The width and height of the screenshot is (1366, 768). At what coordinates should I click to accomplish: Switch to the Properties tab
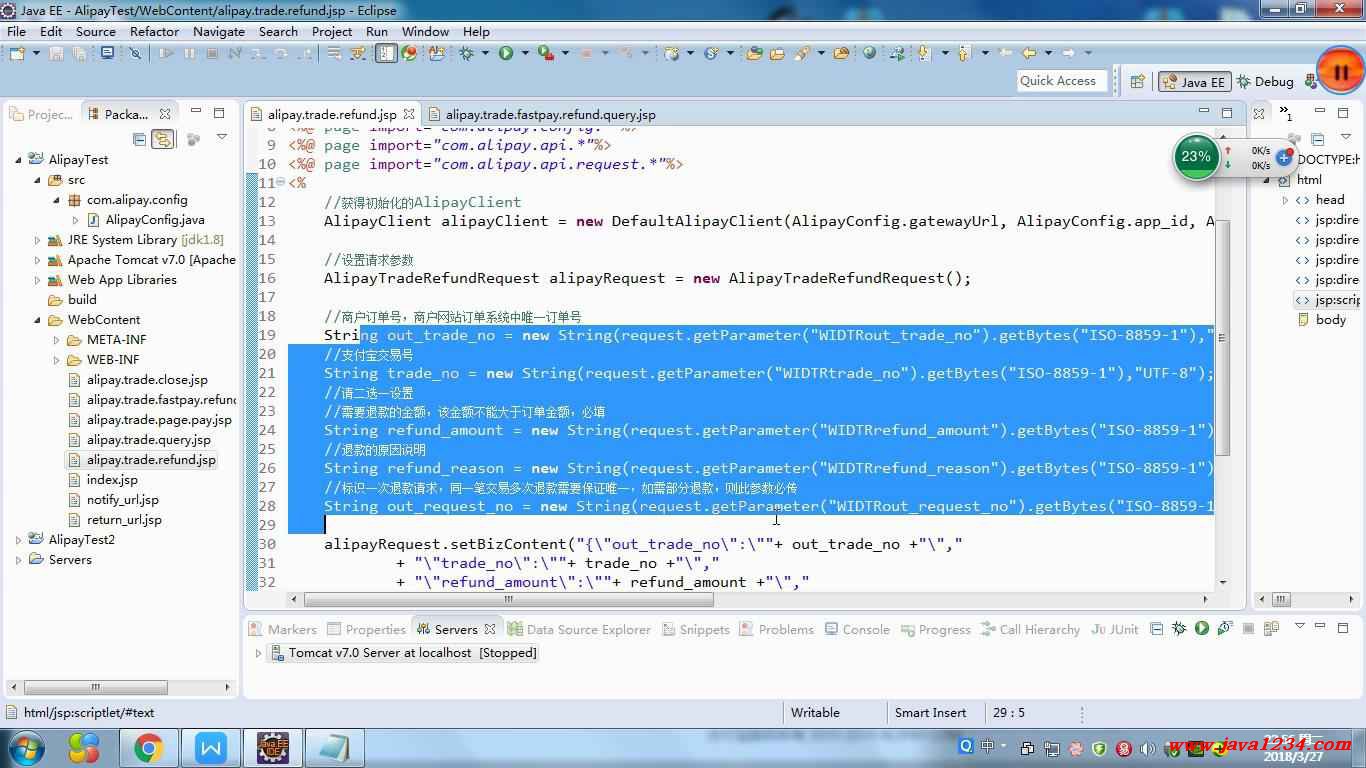point(366,629)
